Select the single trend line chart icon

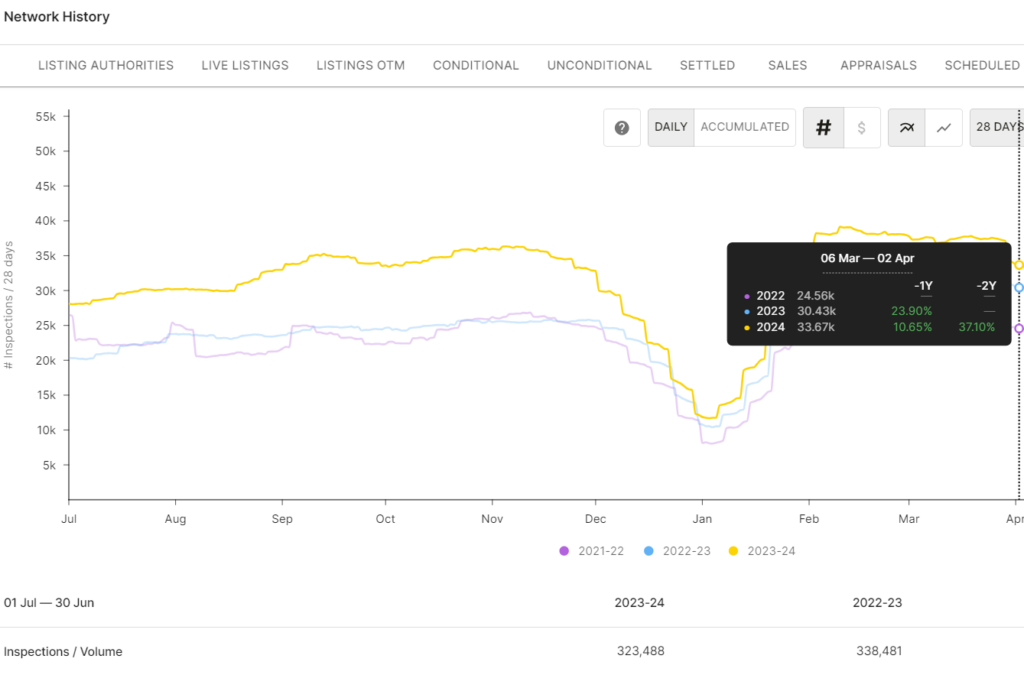pyautogui.click(x=943, y=128)
